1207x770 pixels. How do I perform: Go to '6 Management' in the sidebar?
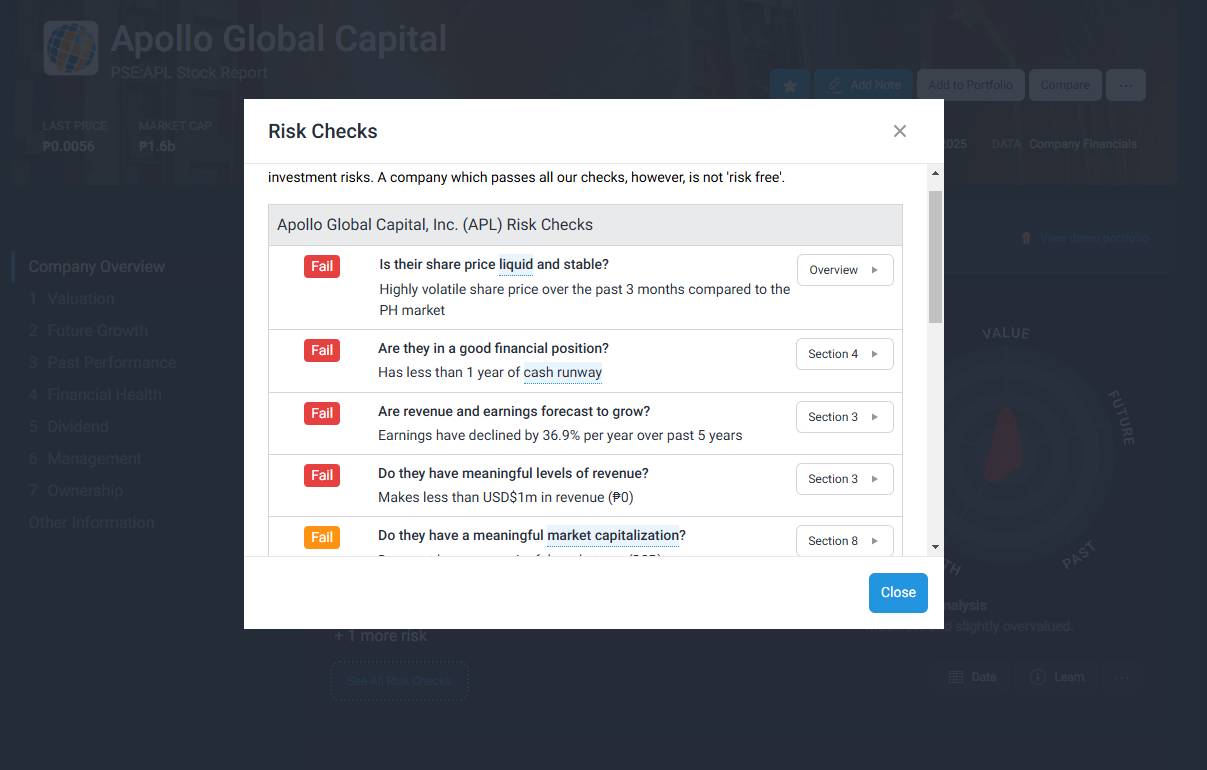[x=85, y=459]
